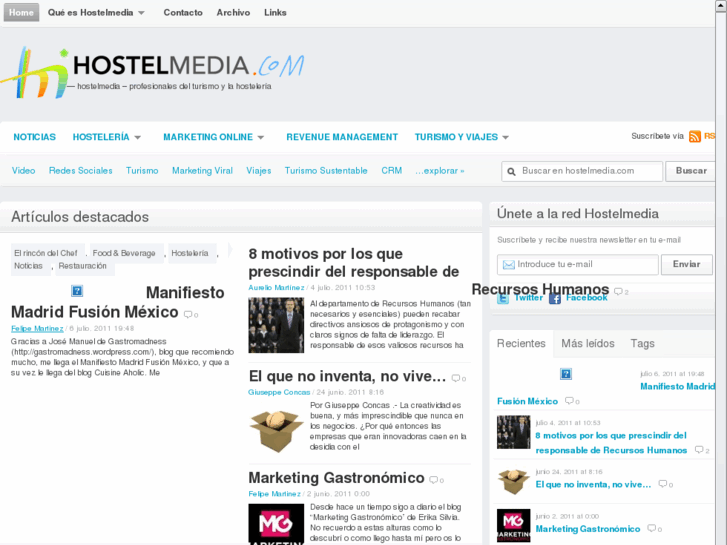Open the Revenue Management section
727x545 pixels.
tap(342, 137)
